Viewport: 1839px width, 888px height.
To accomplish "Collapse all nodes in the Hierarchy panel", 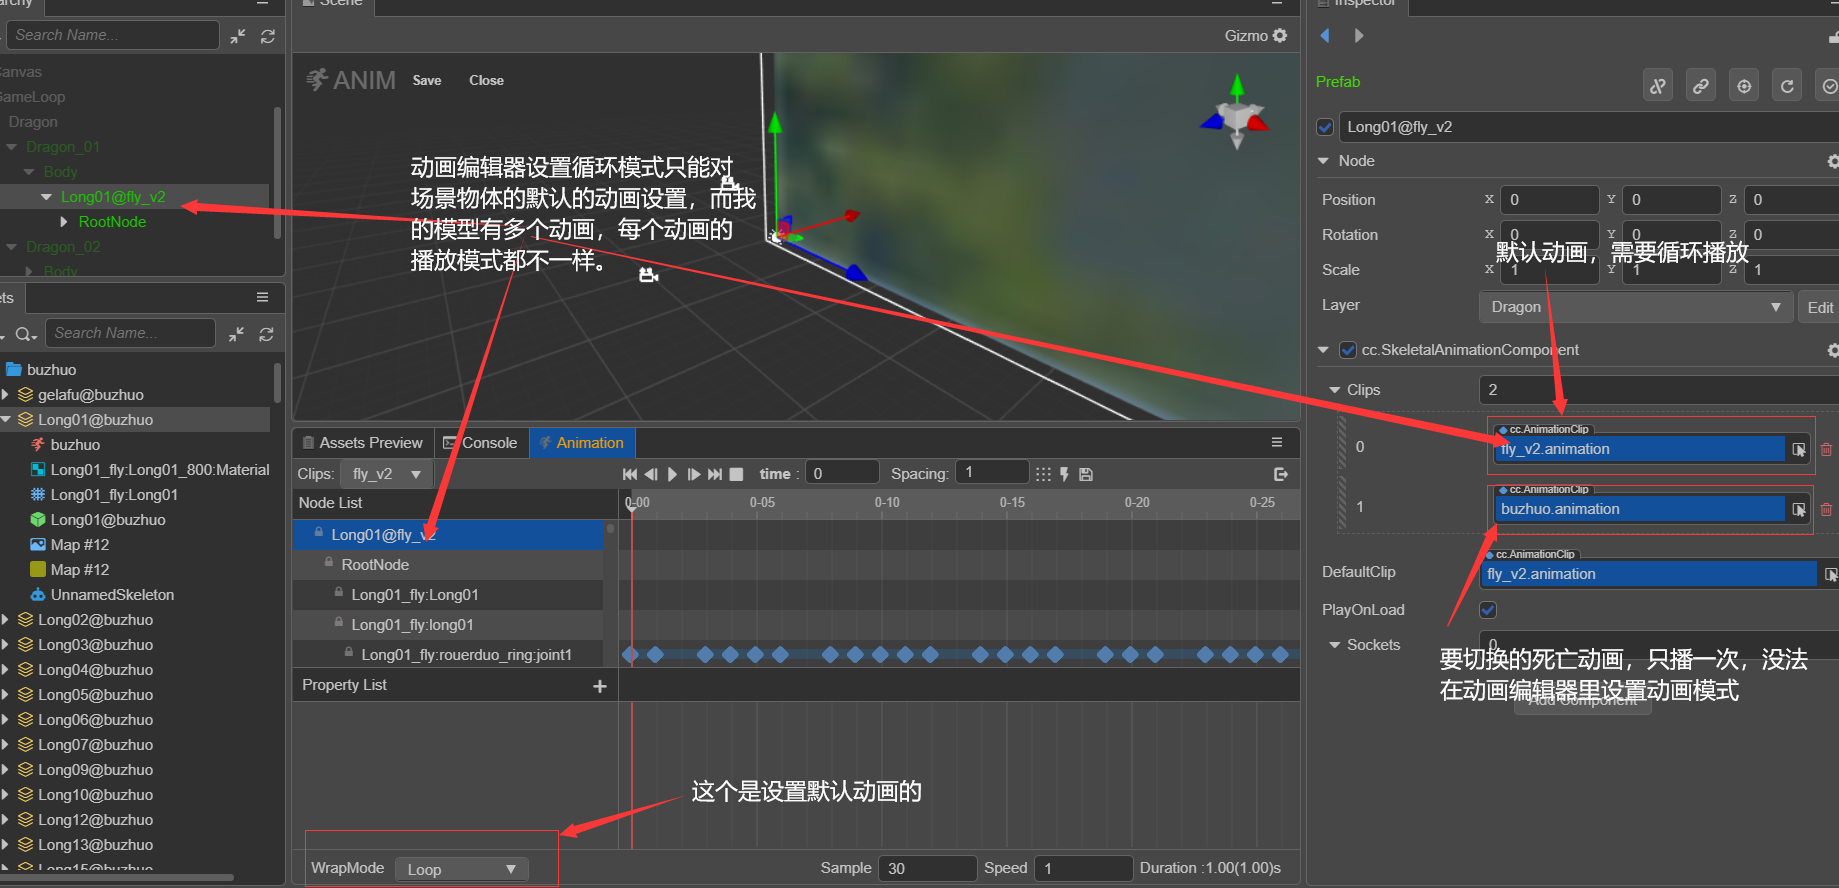I will [238, 36].
